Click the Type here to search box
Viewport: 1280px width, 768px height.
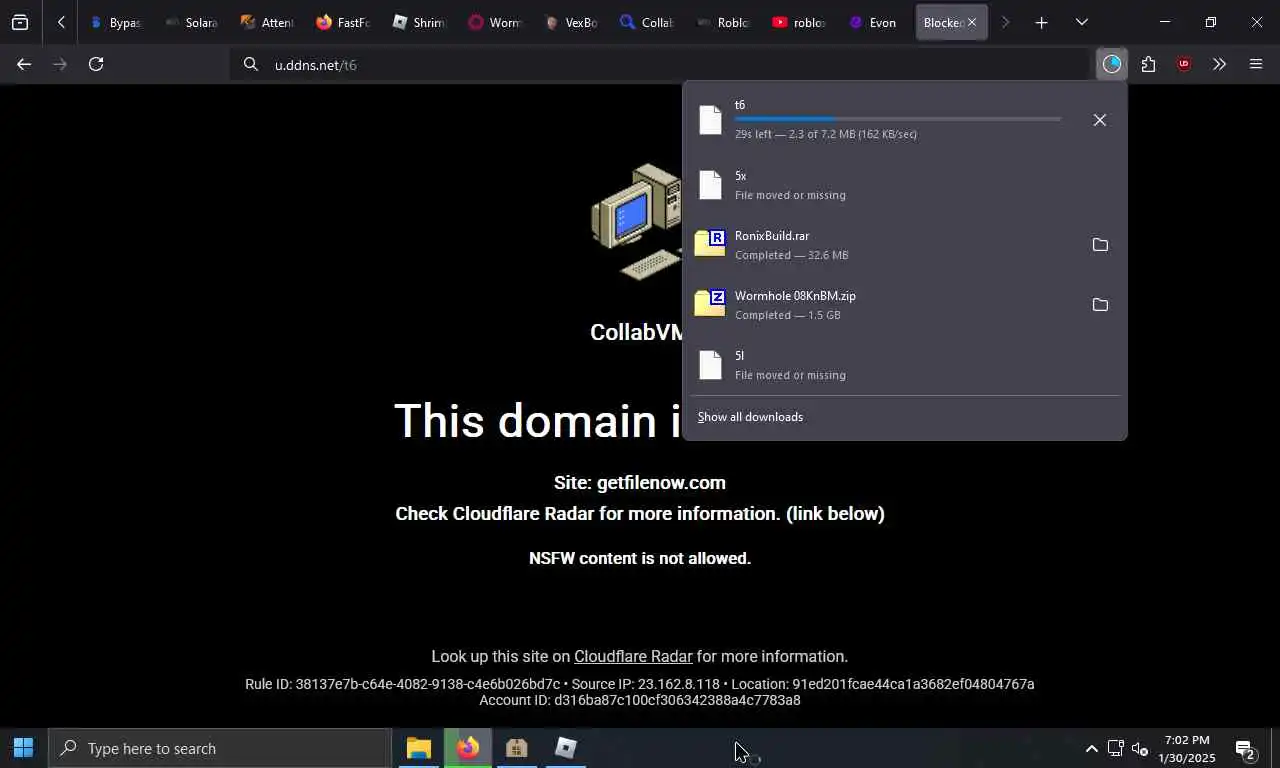click(220, 748)
